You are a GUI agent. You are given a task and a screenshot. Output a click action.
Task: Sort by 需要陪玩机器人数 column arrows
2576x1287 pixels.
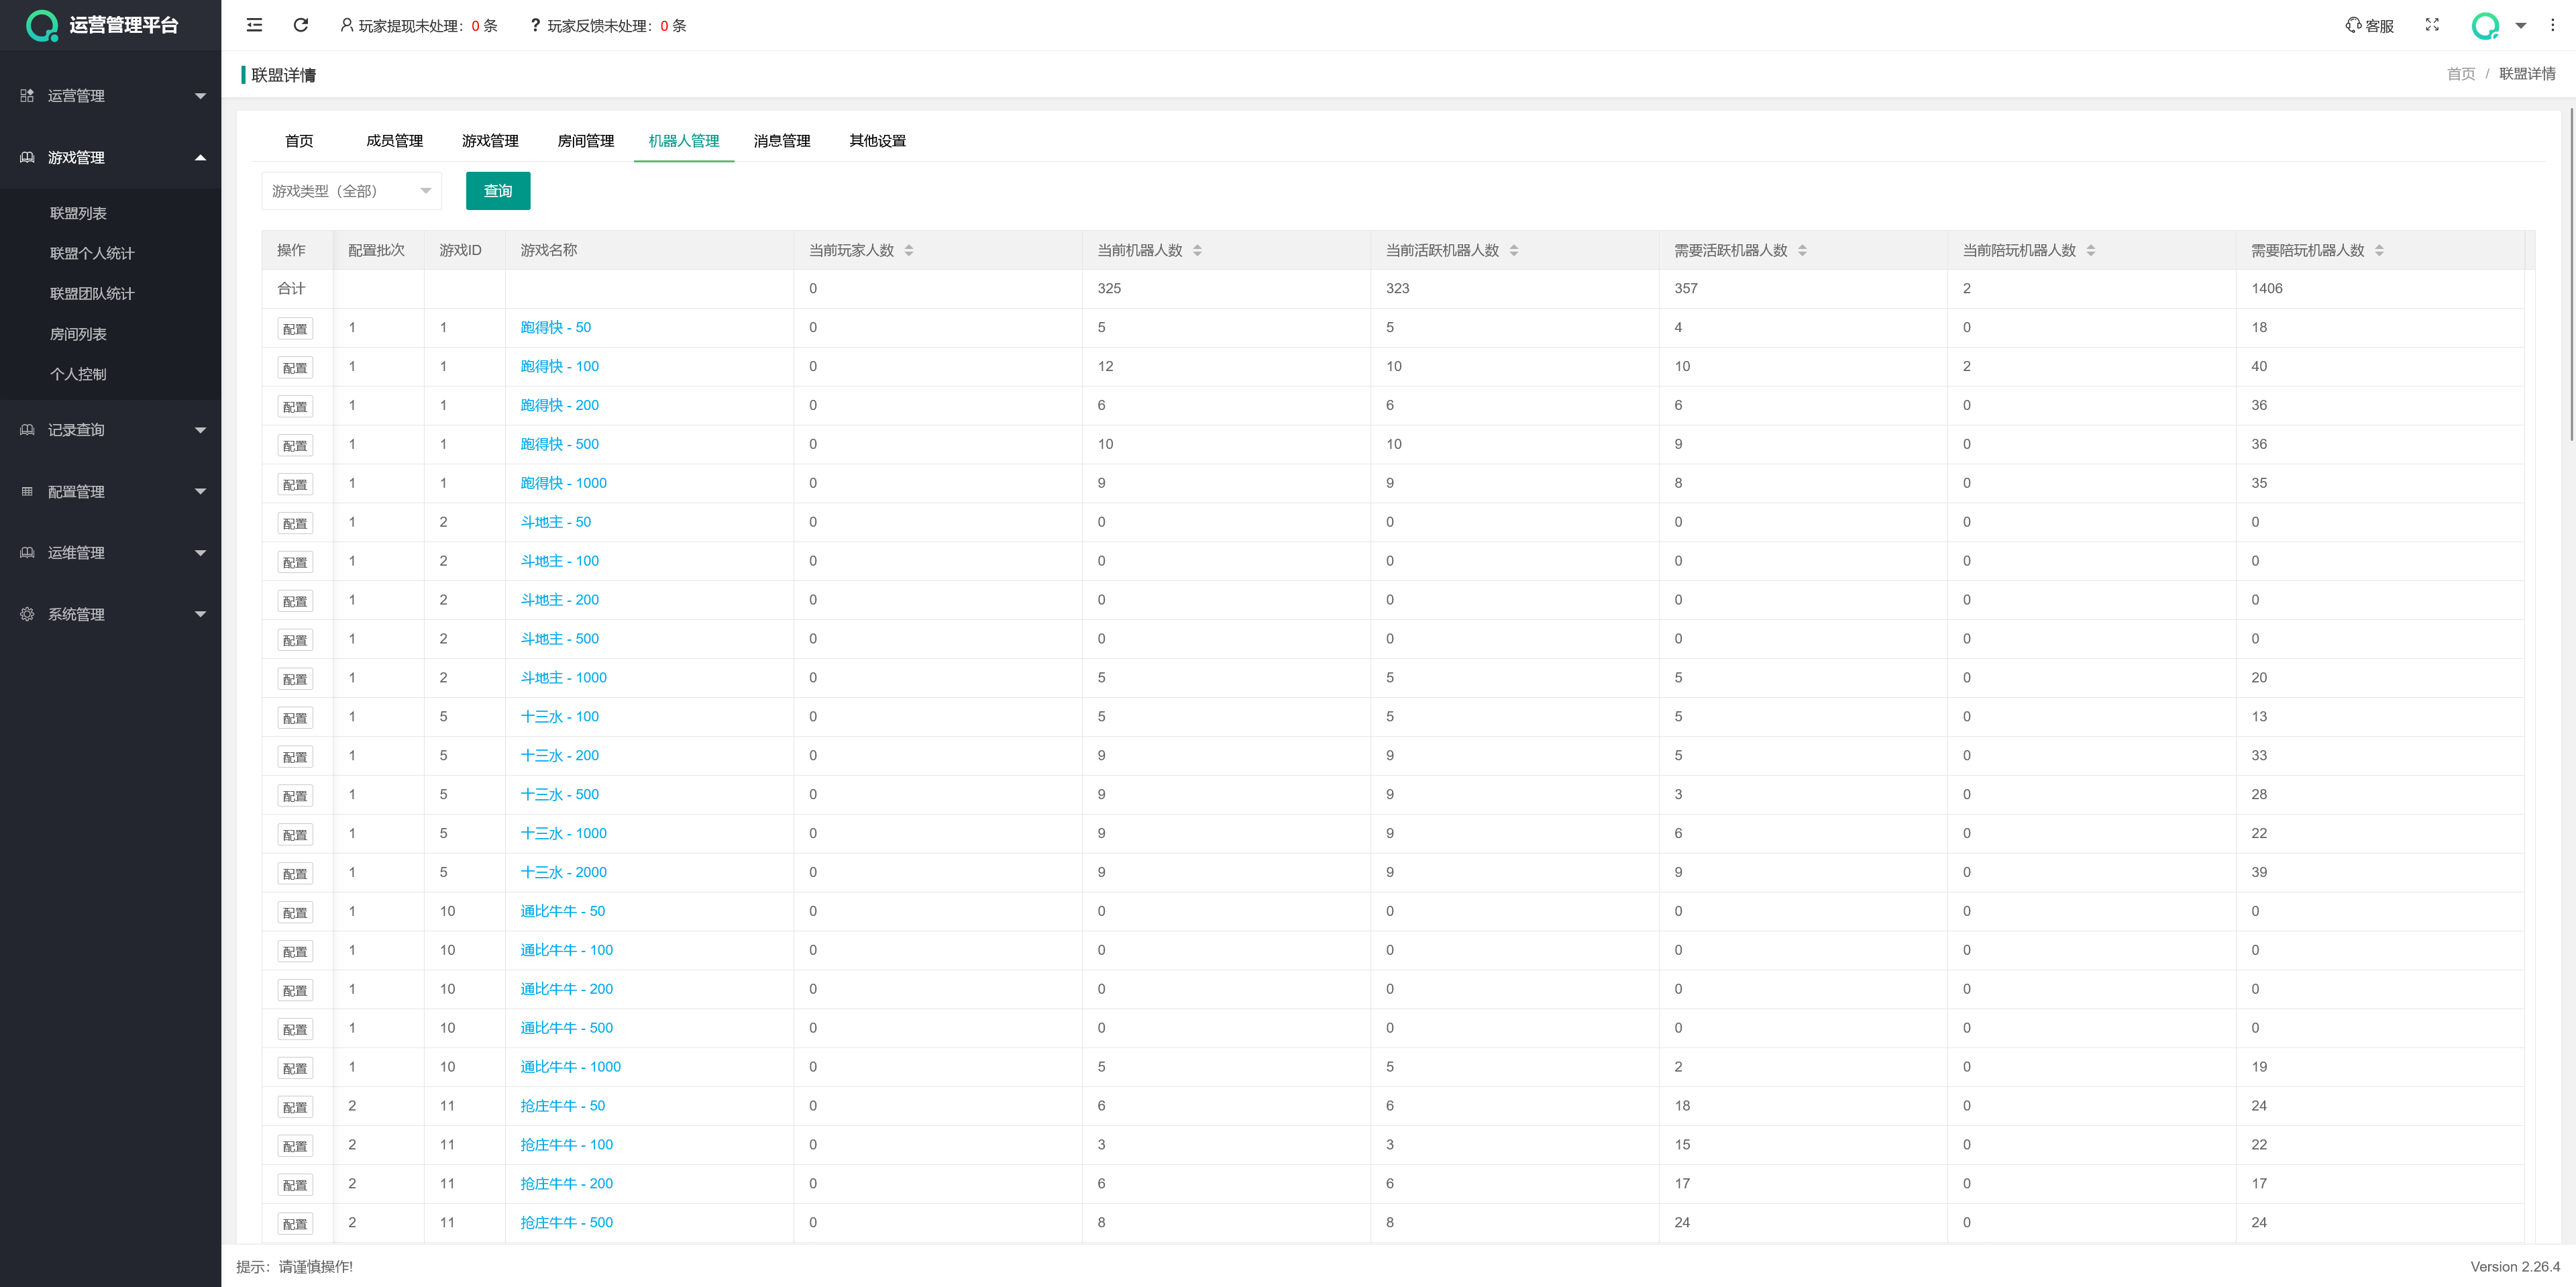coord(2378,250)
